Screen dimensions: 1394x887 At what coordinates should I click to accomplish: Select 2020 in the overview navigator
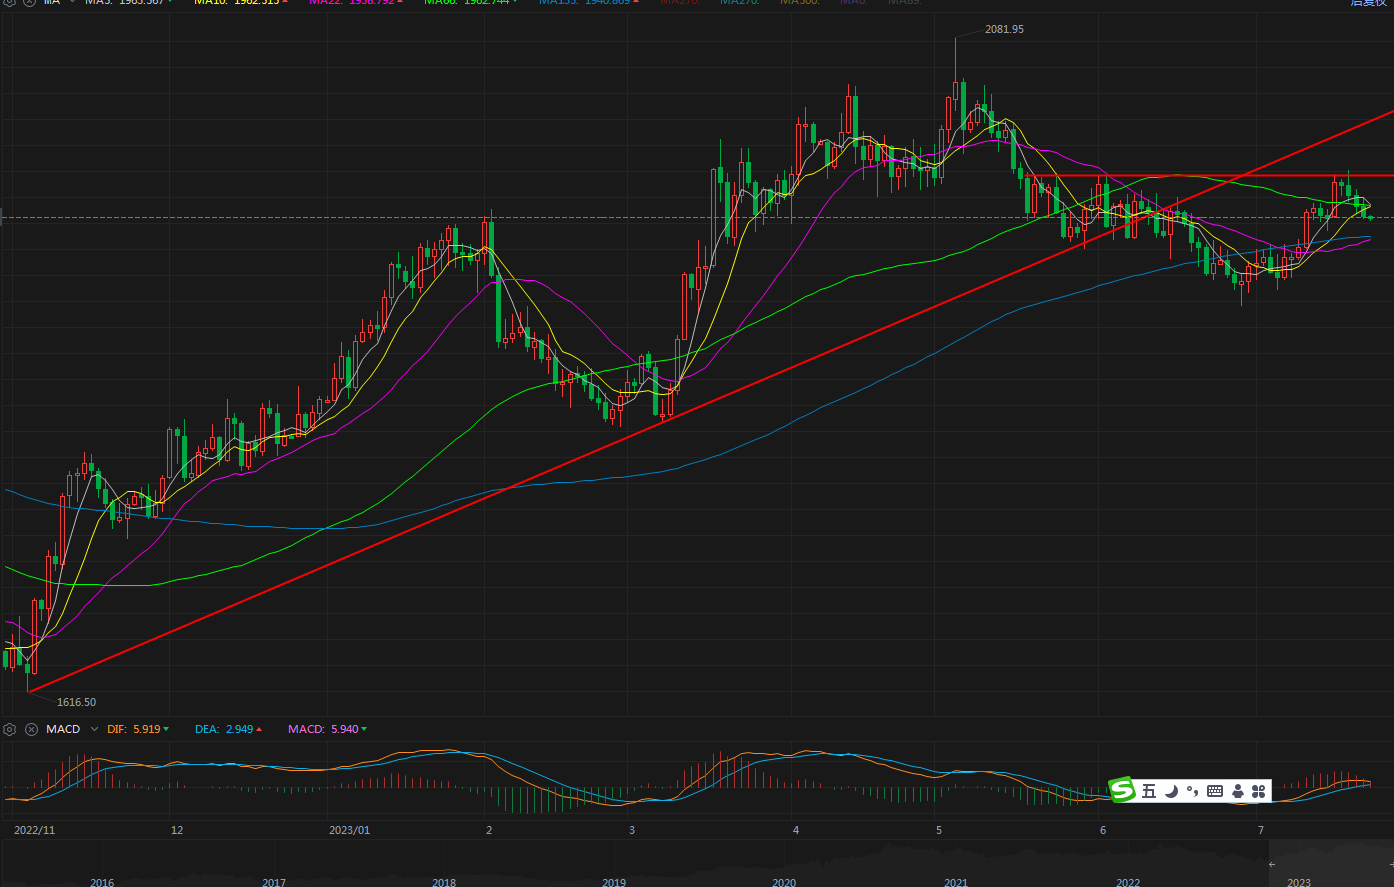point(784,882)
